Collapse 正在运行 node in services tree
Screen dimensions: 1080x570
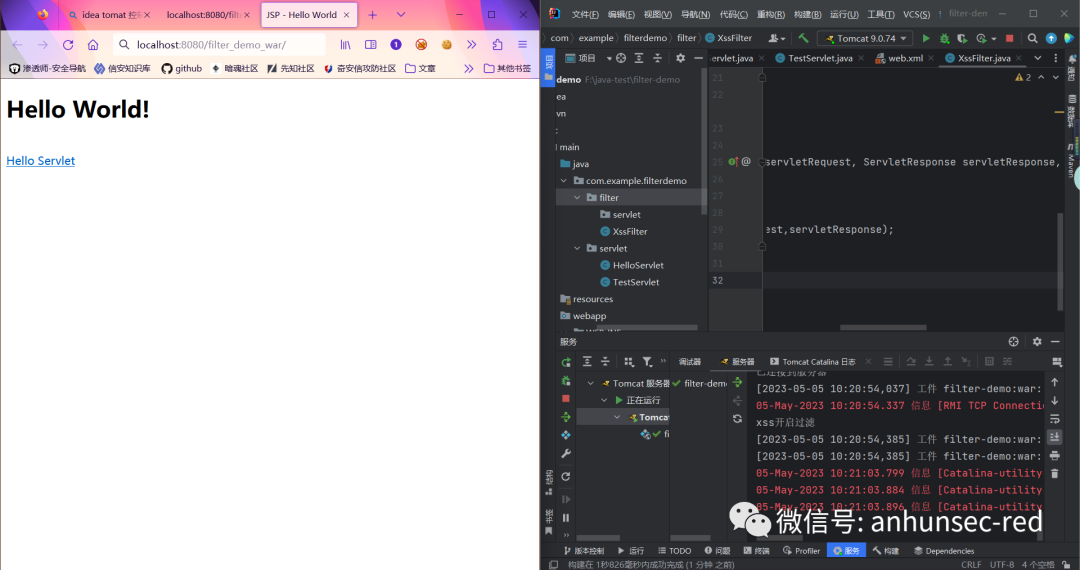pyautogui.click(x=604, y=401)
